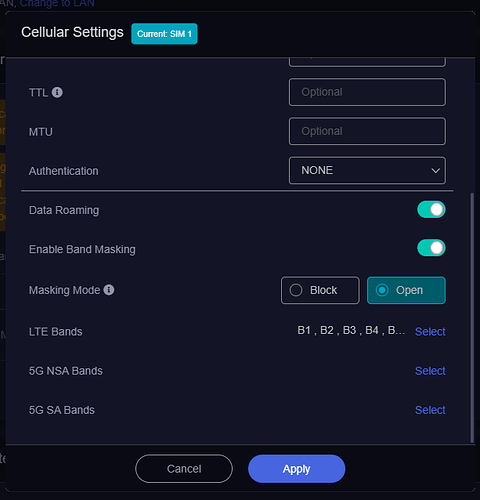Click Select link for 5G NSA Bands
The image size is (480, 500).
[x=430, y=371]
